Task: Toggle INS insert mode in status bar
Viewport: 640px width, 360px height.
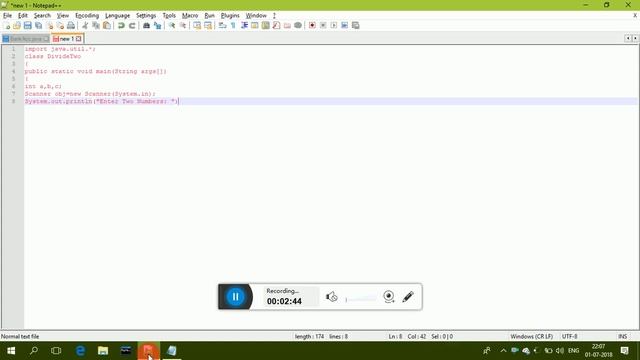Action: pos(622,336)
